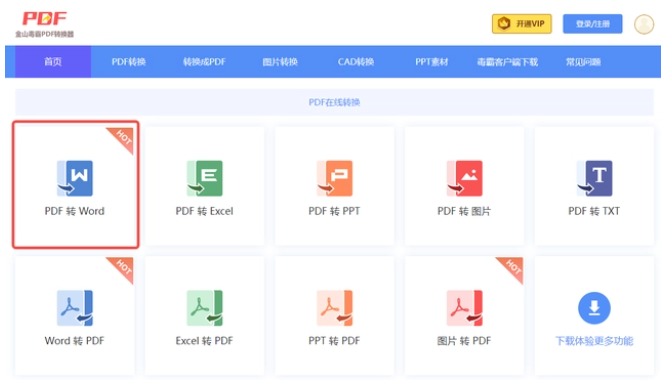
Task: Open the 常见问题 menu item
Action: [x=583, y=62]
